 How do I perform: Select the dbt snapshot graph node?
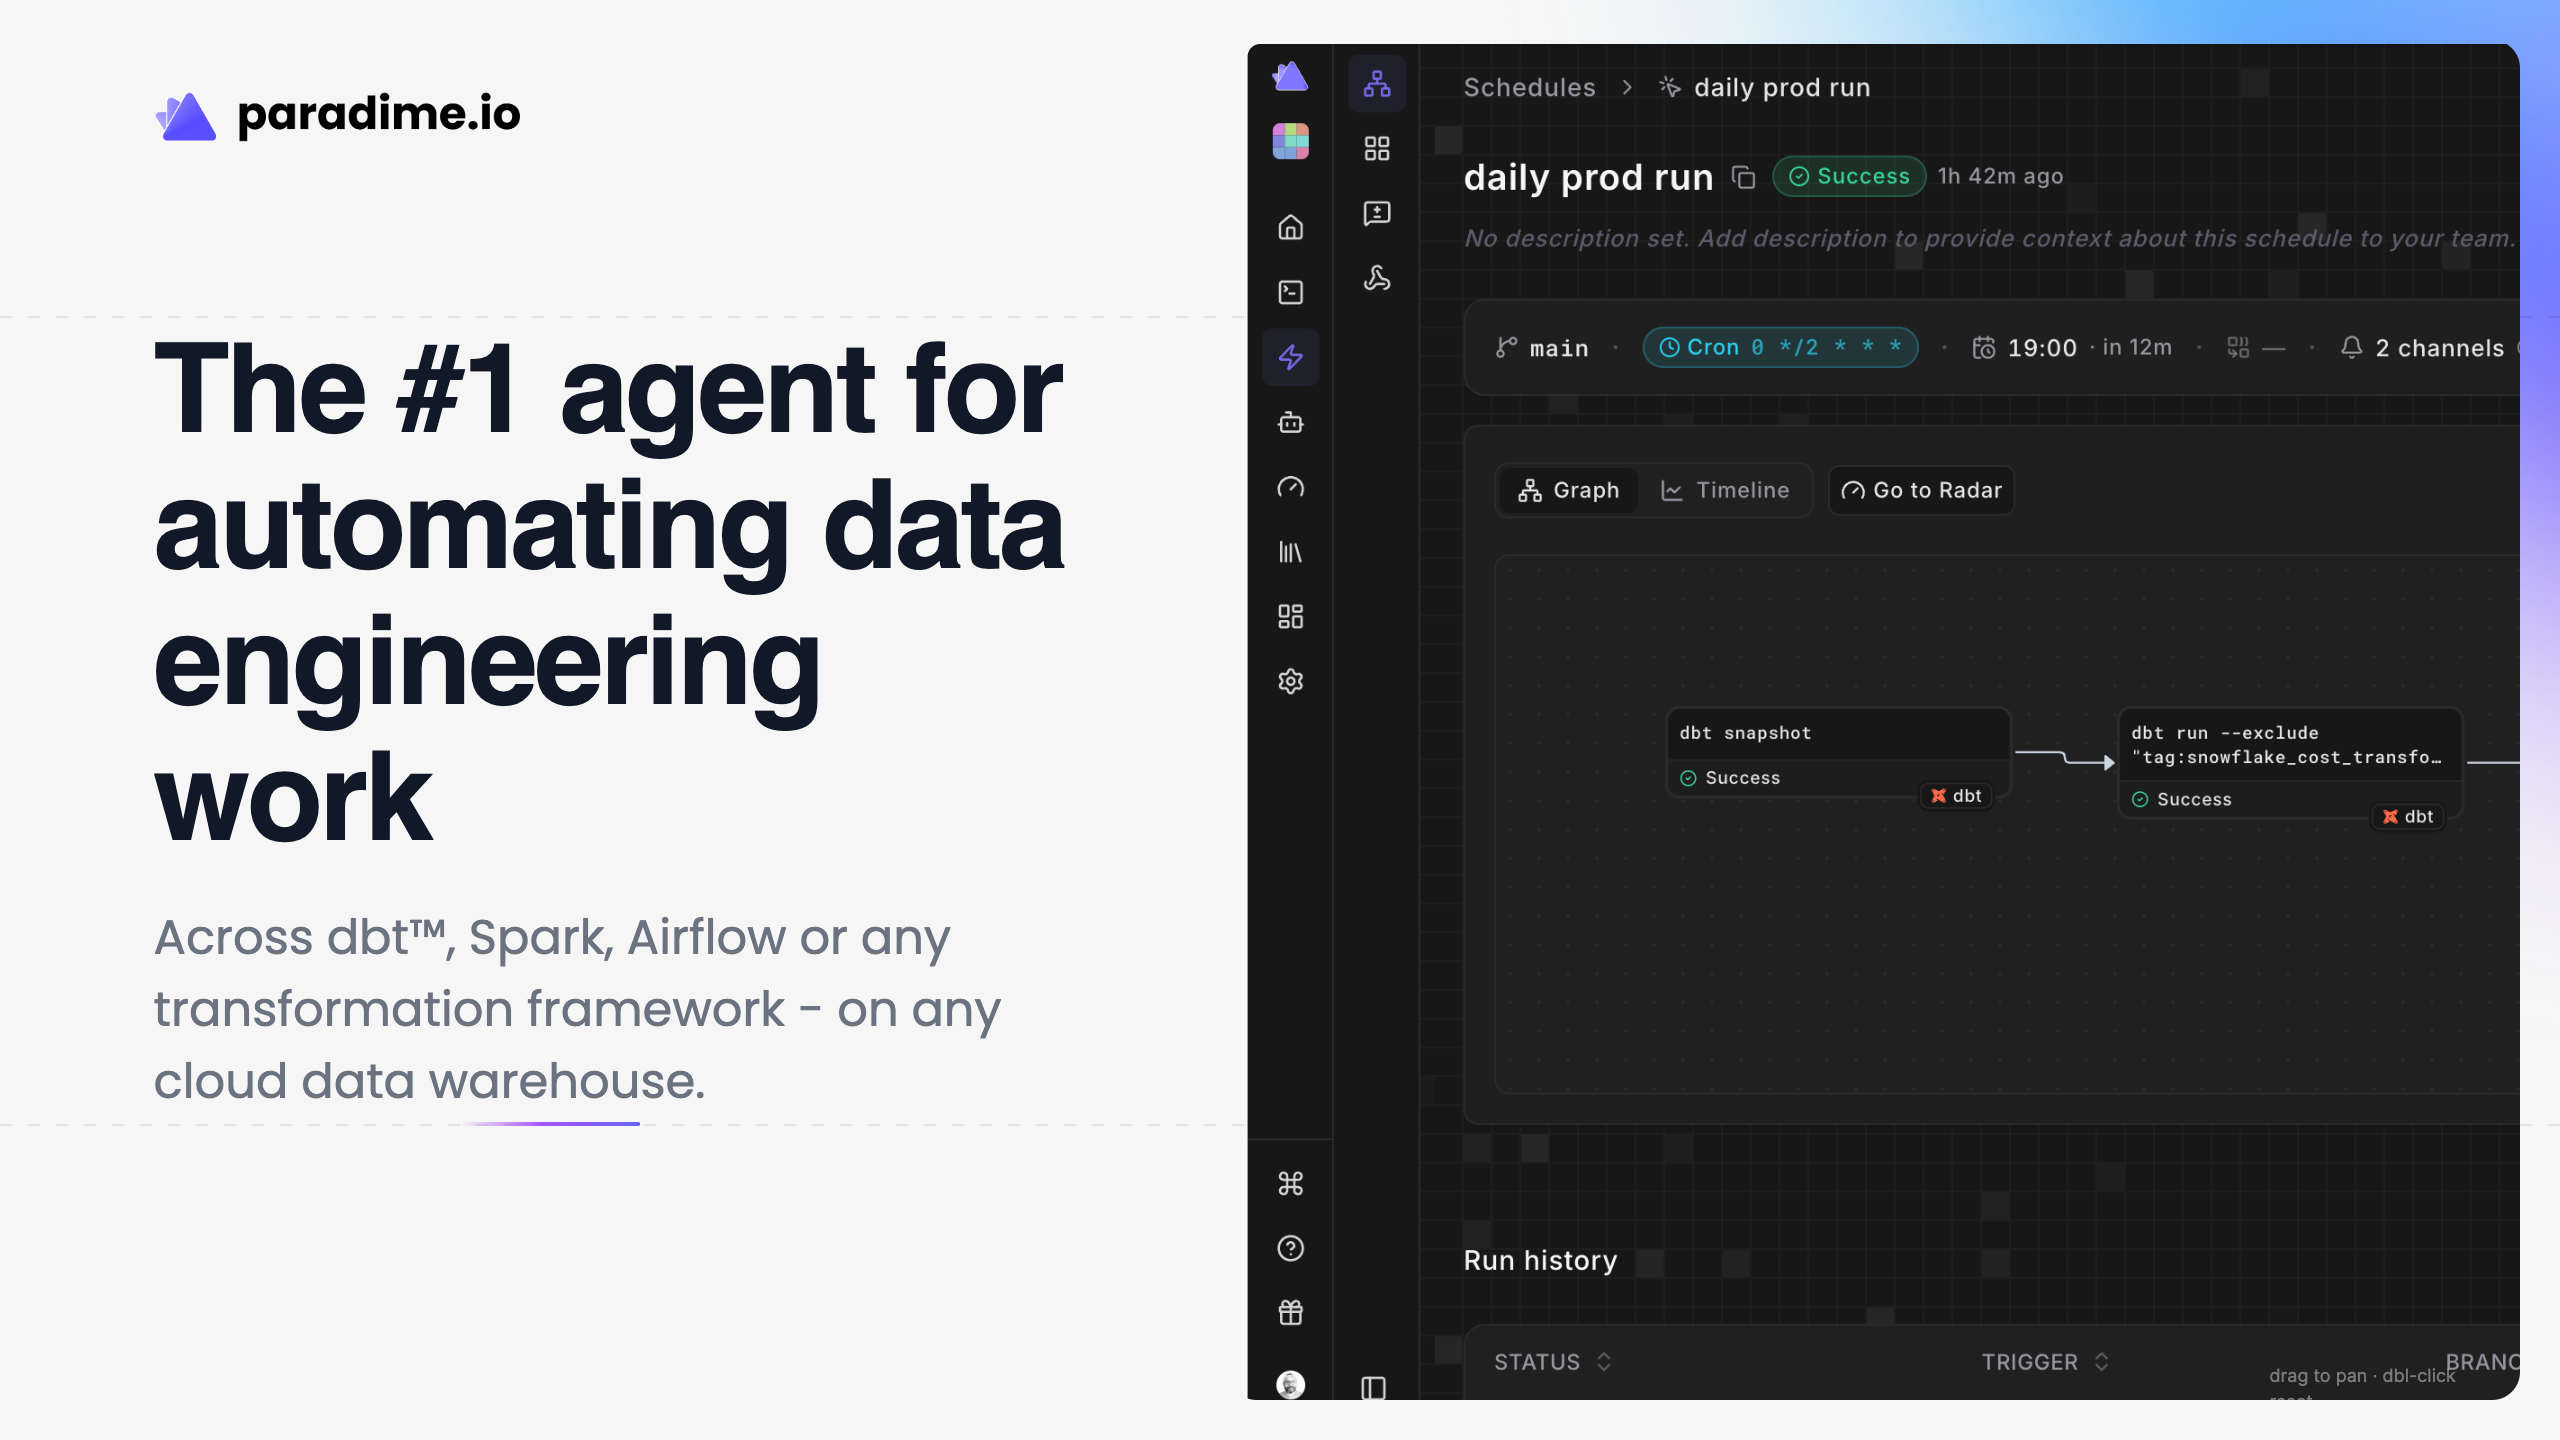click(1838, 753)
